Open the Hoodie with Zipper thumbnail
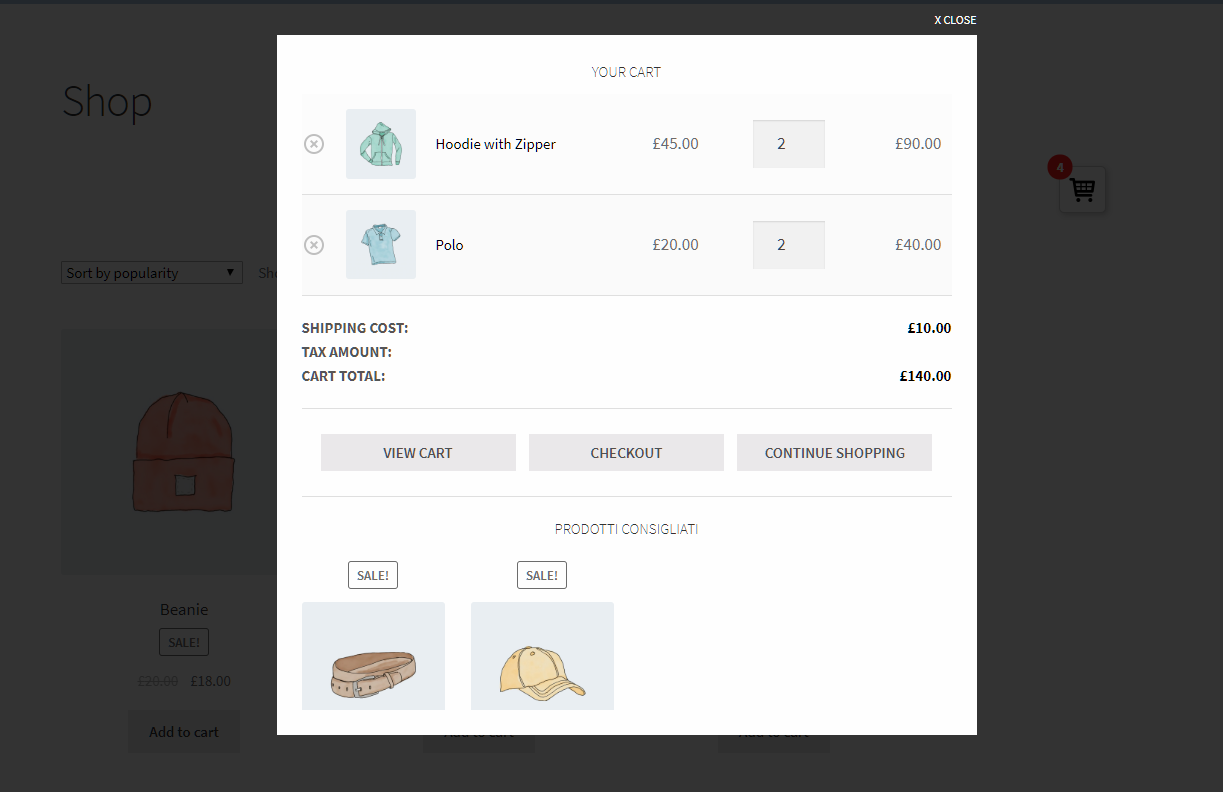The image size is (1223, 792). [381, 144]
